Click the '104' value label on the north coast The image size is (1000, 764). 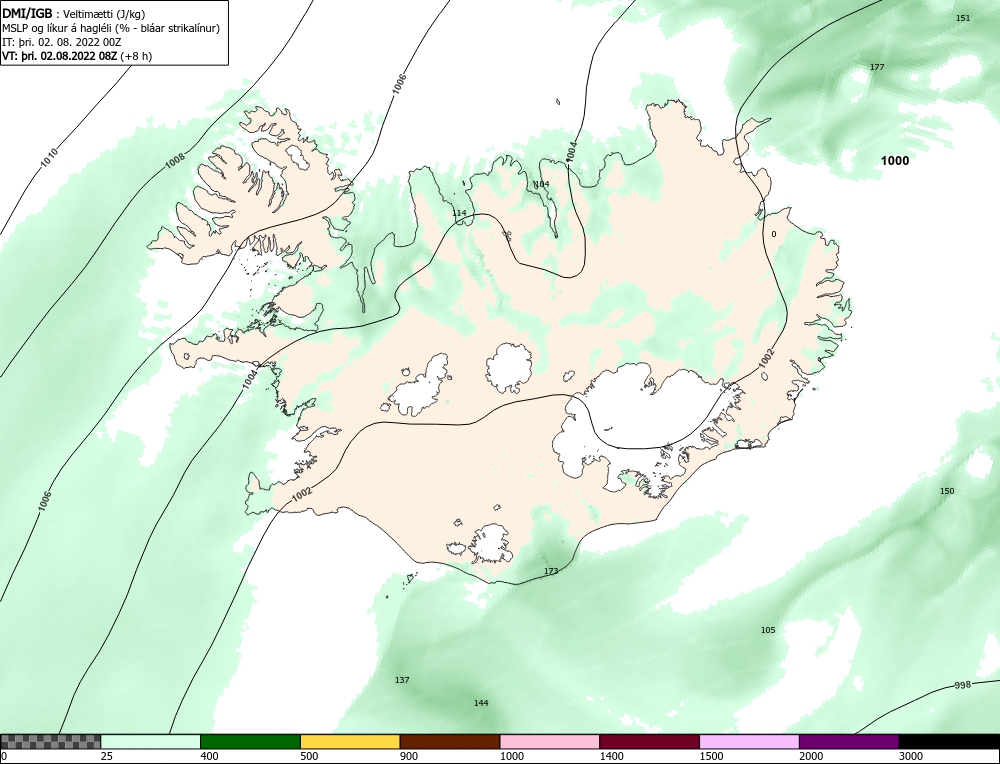[541, 184]
